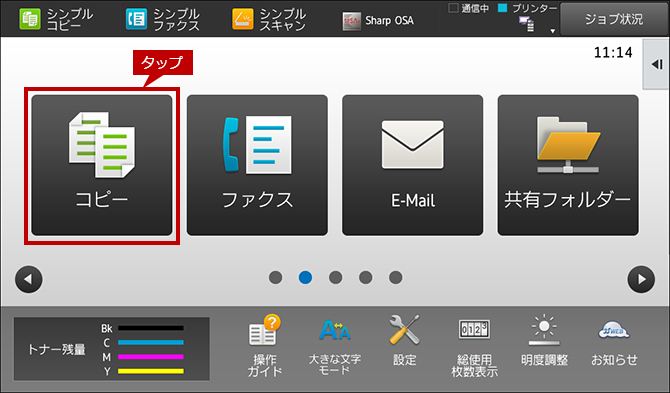Click the ジョブ状況 job status button

click(614, 19)
